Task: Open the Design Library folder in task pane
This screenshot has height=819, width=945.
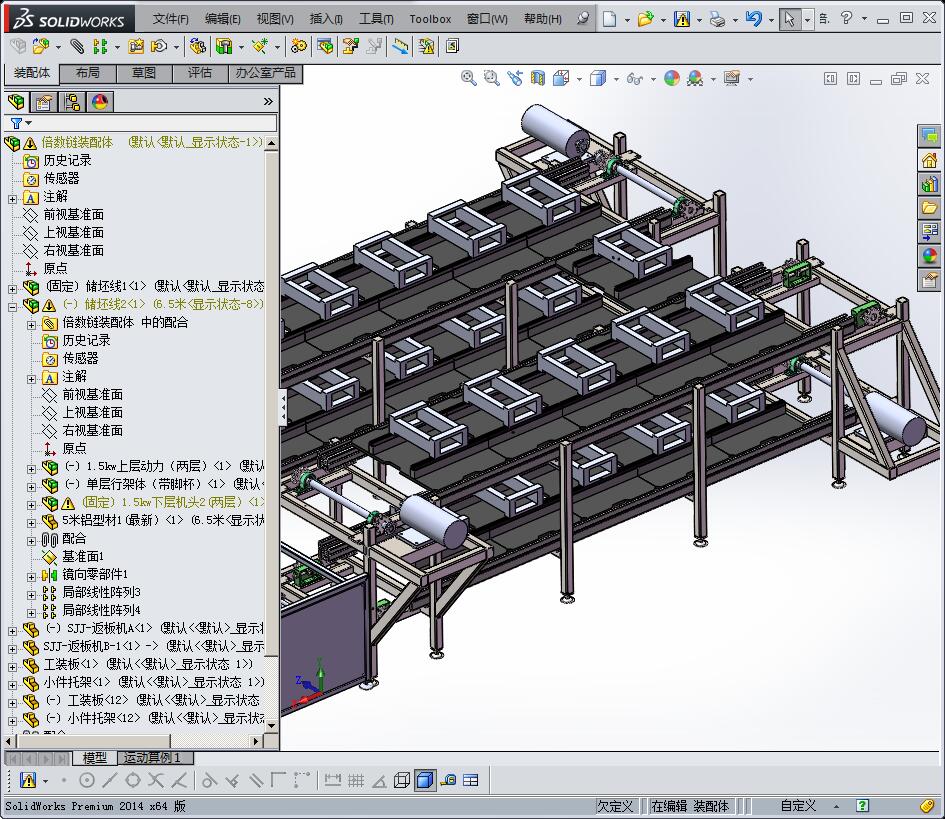Action: pos(930,208)
